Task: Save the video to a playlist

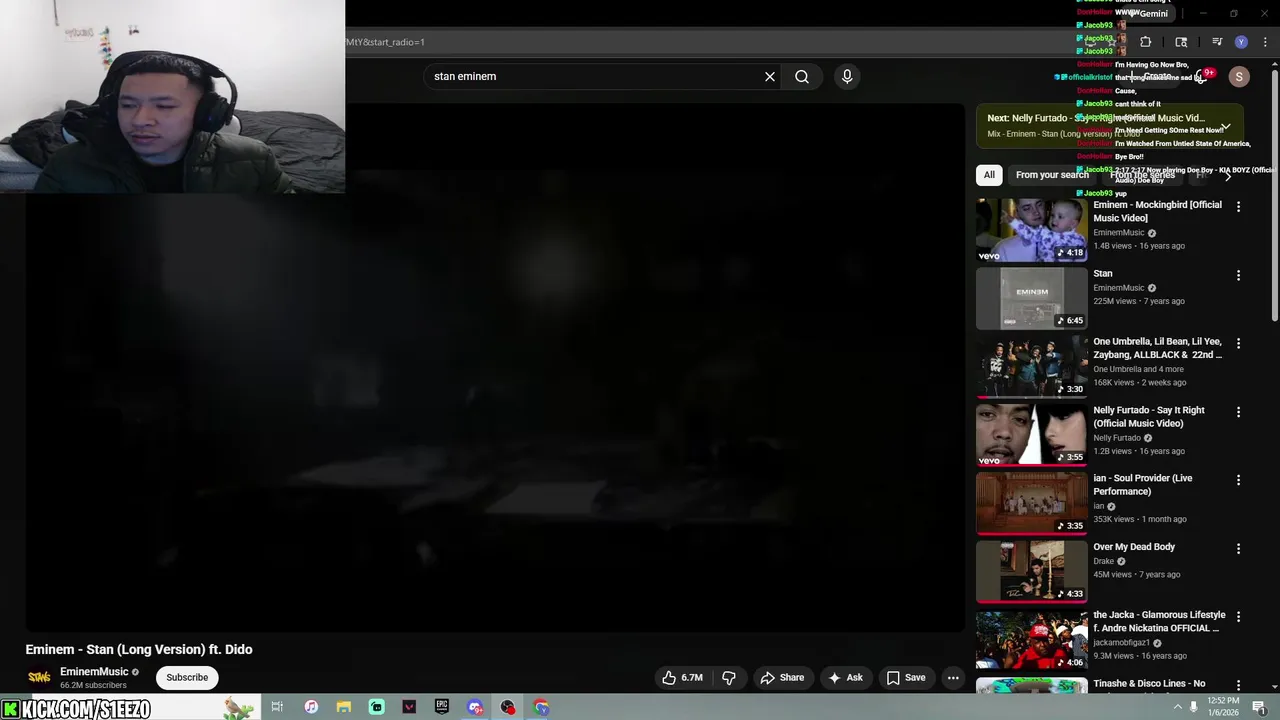Action: (x=906, y=677)
